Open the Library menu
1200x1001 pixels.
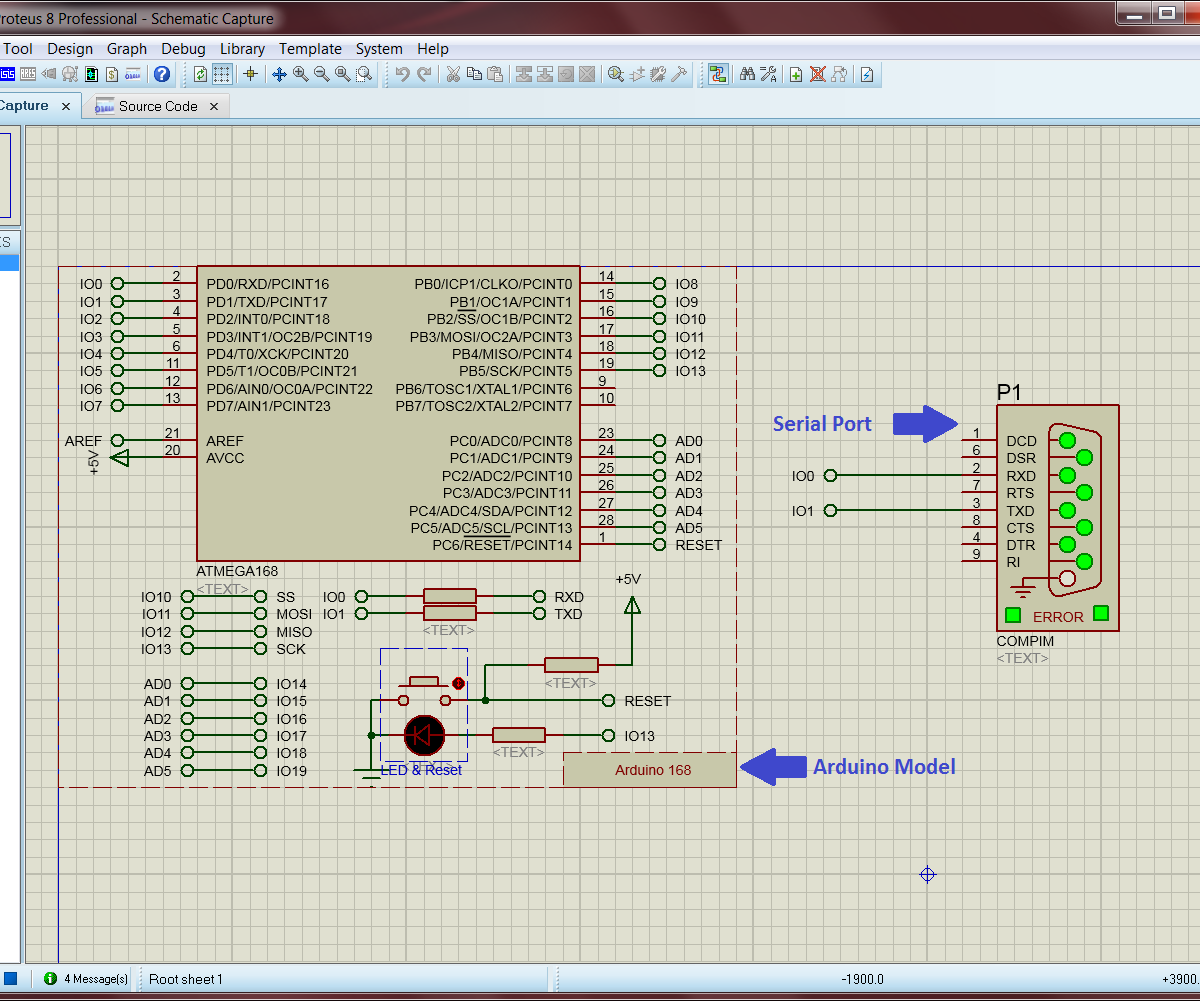pos(242,48)
